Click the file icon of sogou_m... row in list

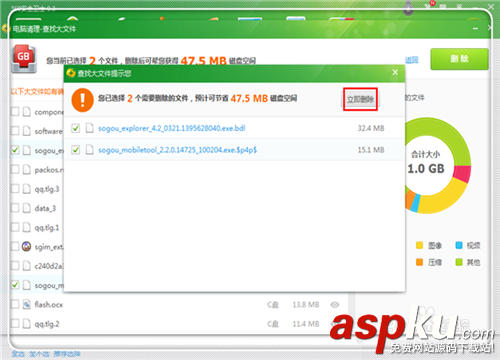tap(27, 285)
